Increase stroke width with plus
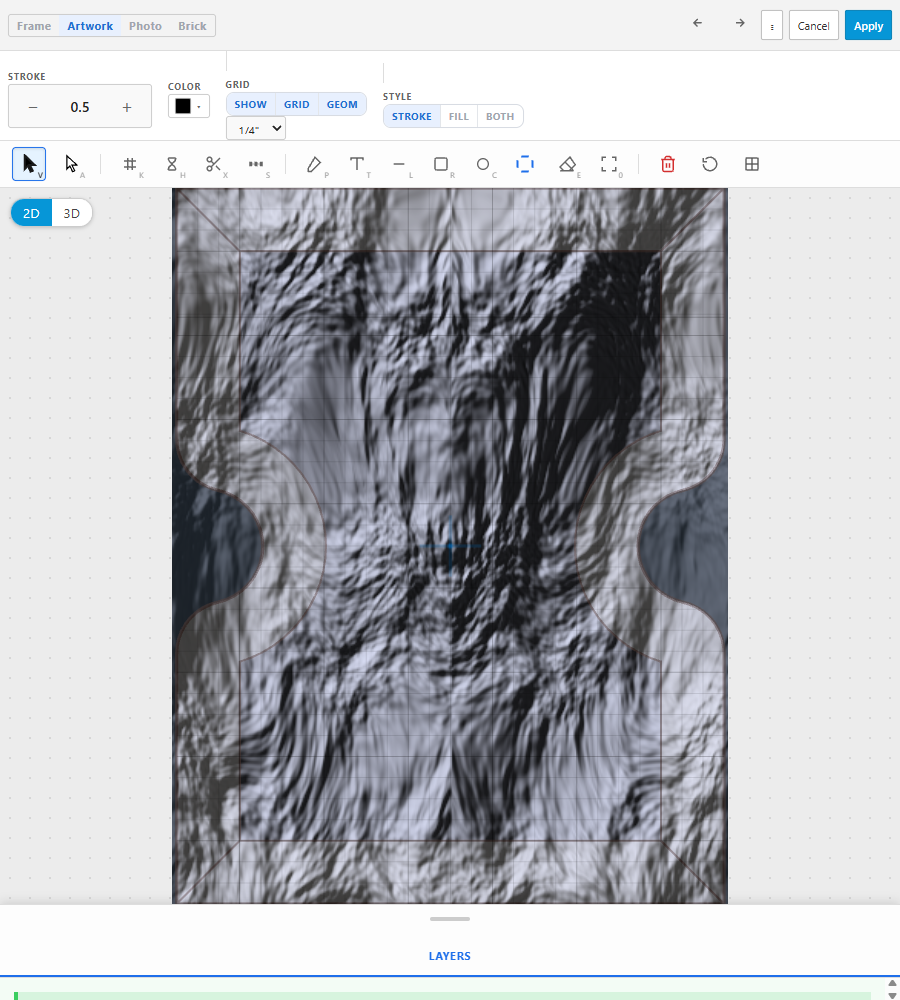This screenshot has width=900, height=1000. point(127,107)
